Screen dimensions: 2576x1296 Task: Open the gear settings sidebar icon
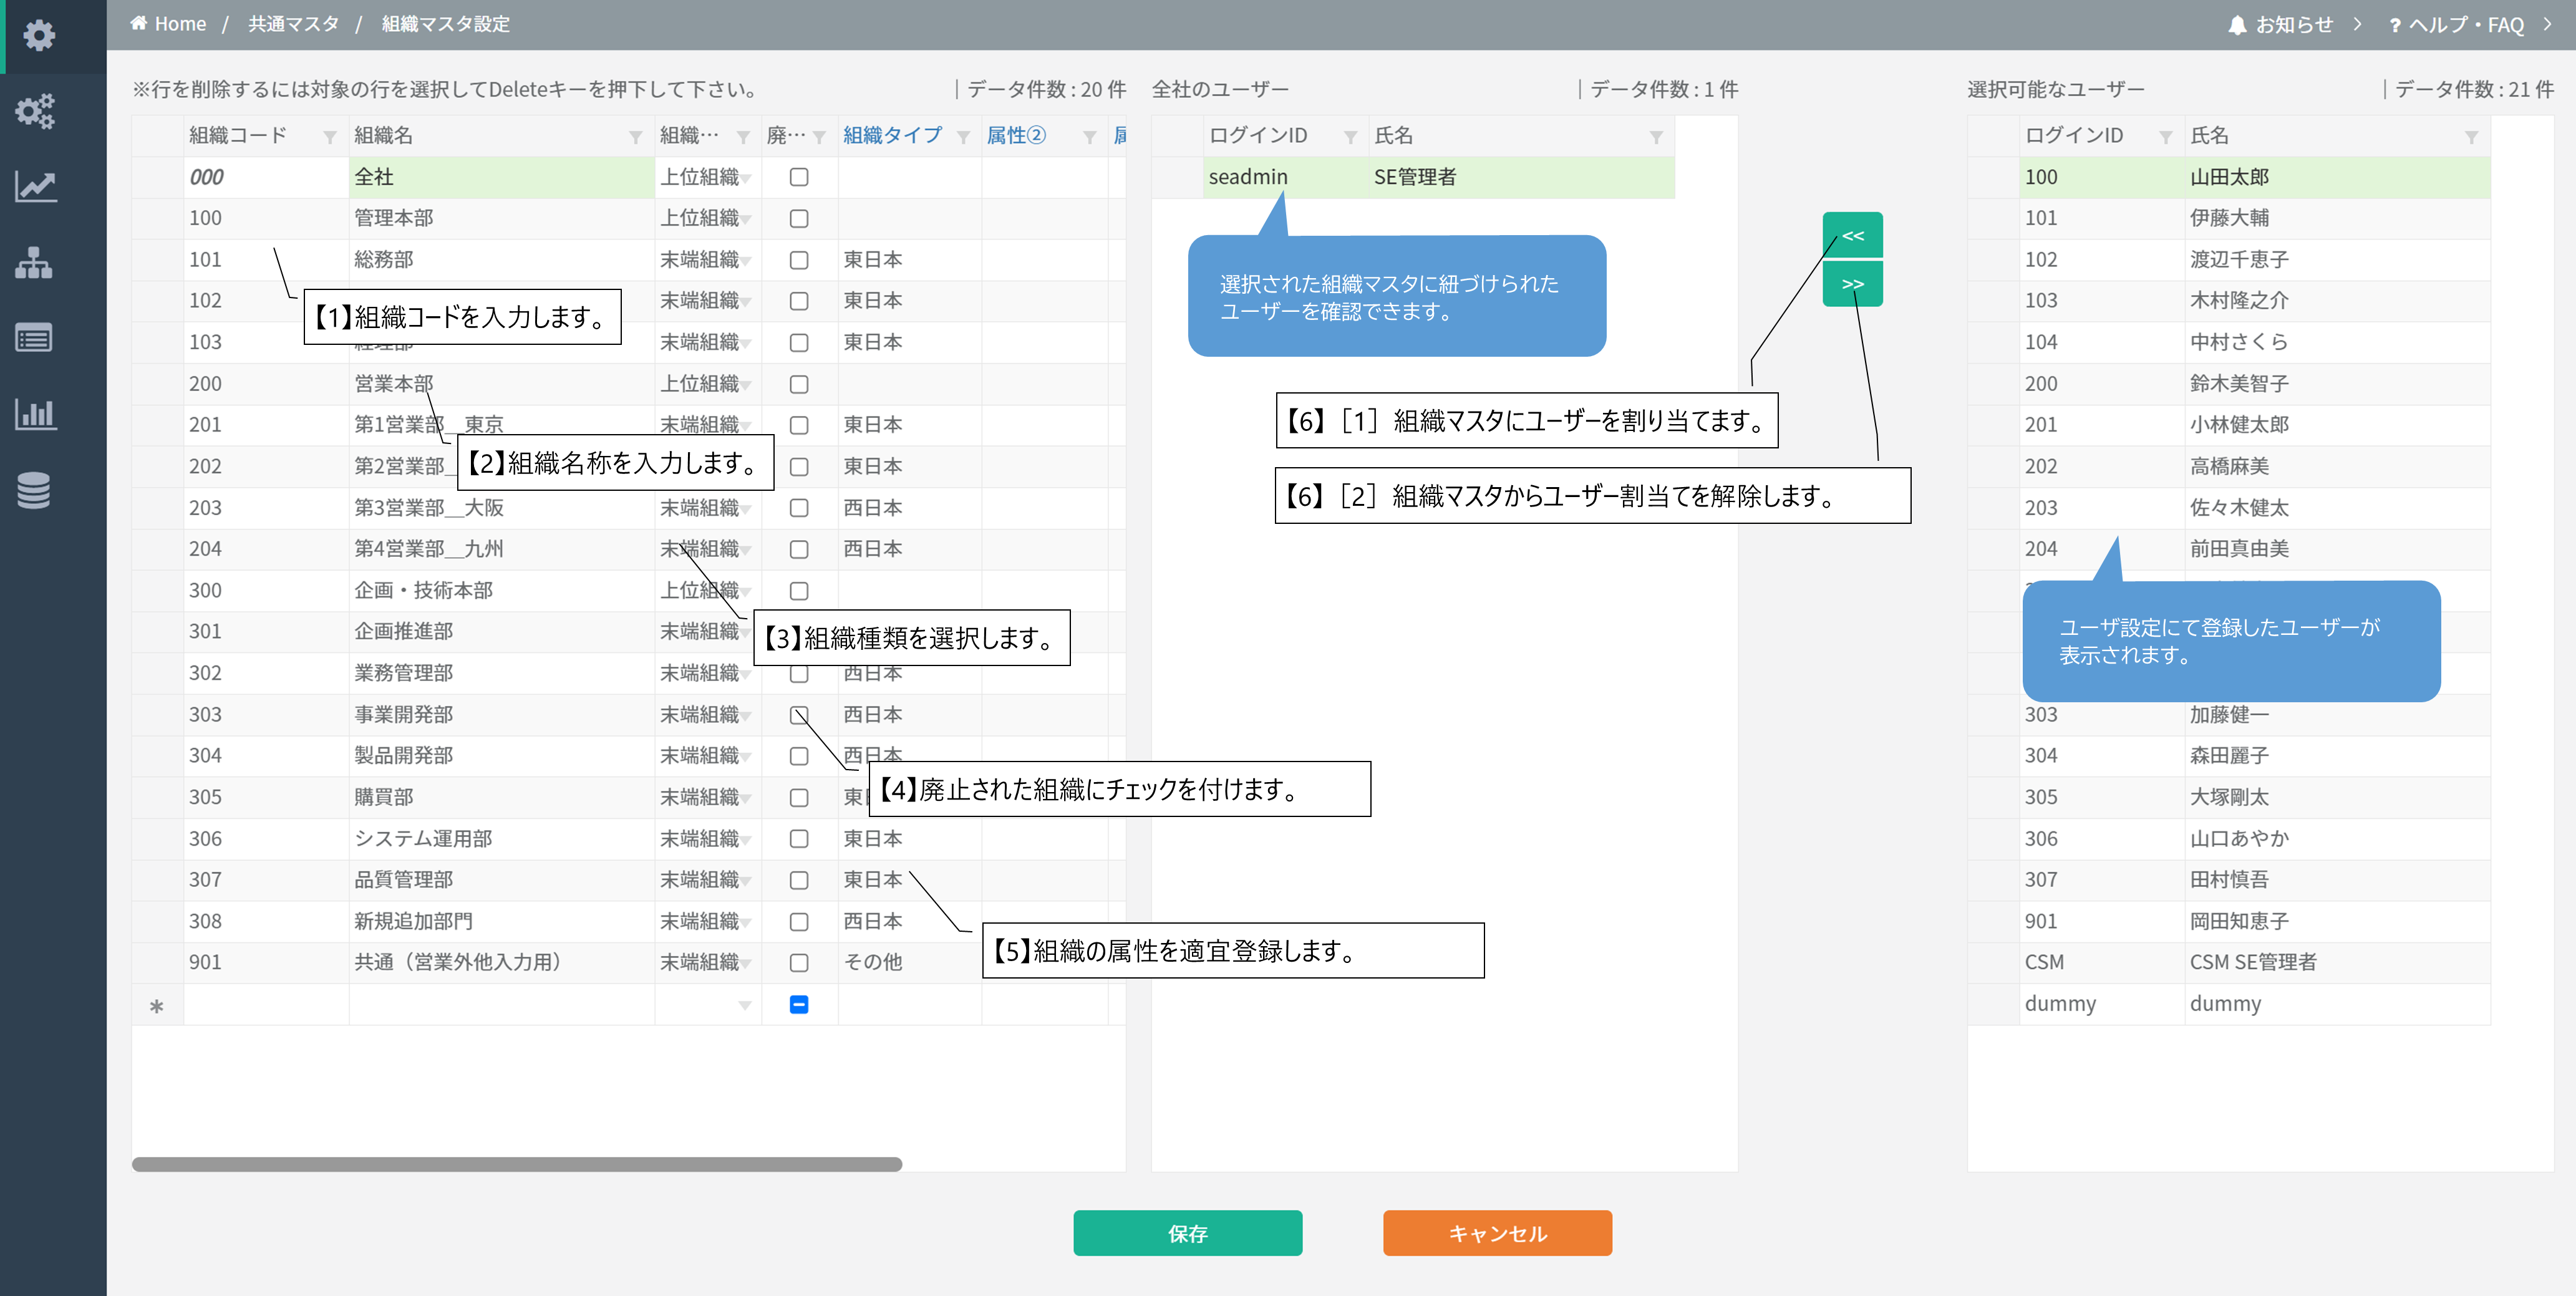[38, 36]
